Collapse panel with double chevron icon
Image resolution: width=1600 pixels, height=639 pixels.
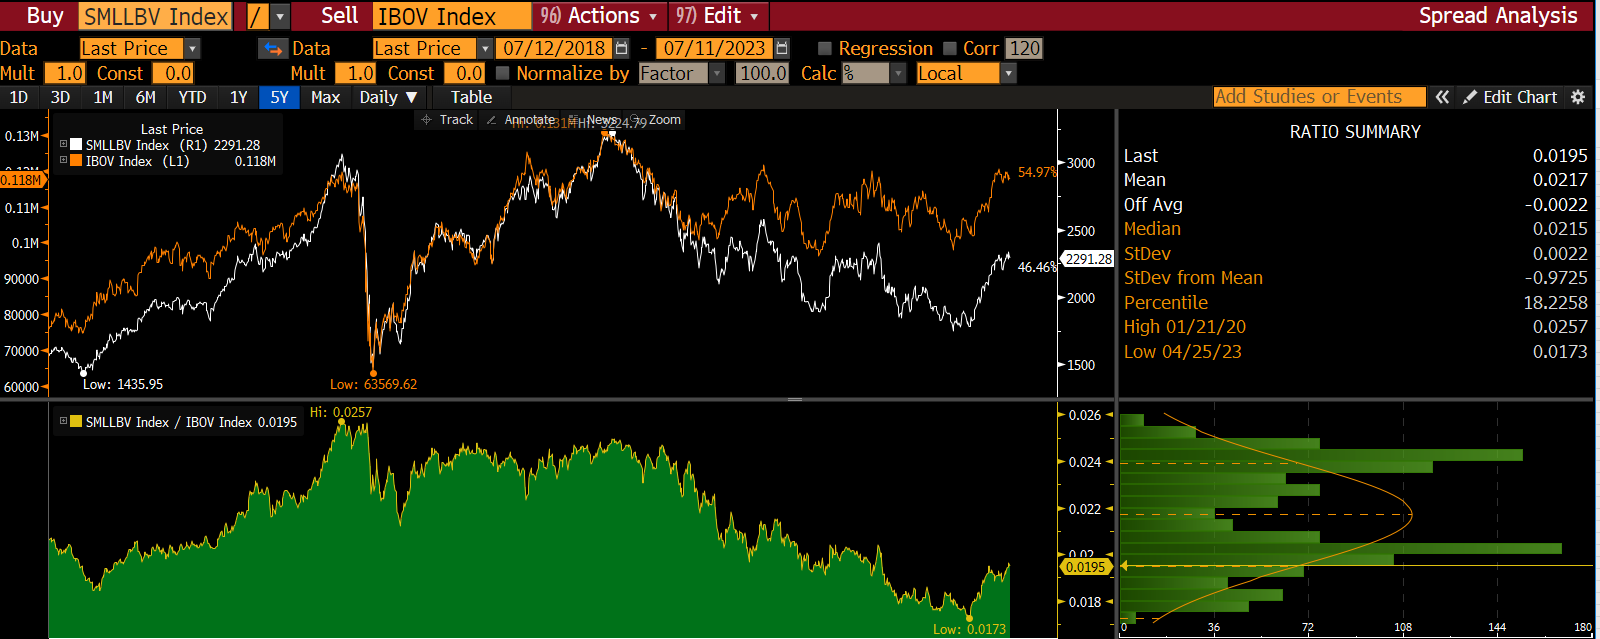pos(1442,97)
